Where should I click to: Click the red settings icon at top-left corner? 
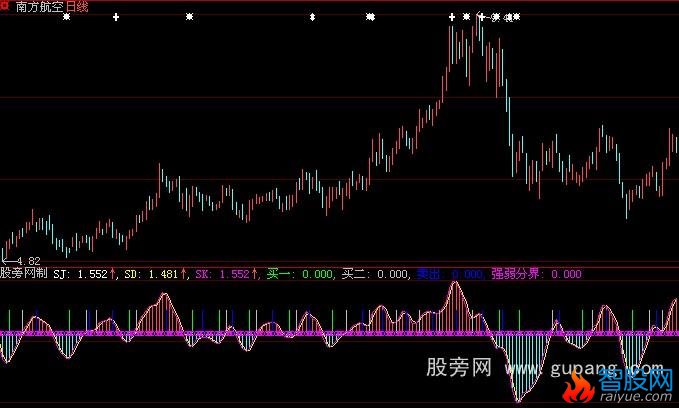point(5,6)
